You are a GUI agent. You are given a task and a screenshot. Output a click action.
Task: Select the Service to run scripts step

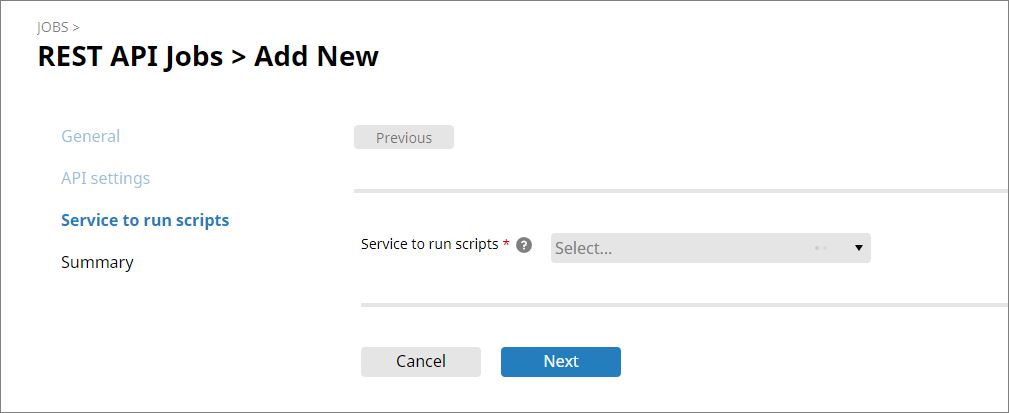point(145,220)
